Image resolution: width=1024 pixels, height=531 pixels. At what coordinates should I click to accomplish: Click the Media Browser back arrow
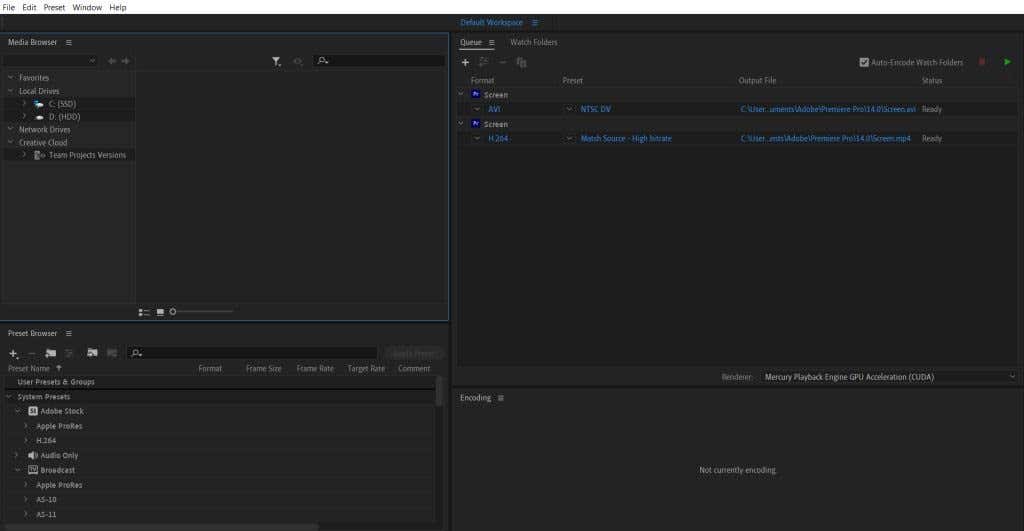[112, 61]
